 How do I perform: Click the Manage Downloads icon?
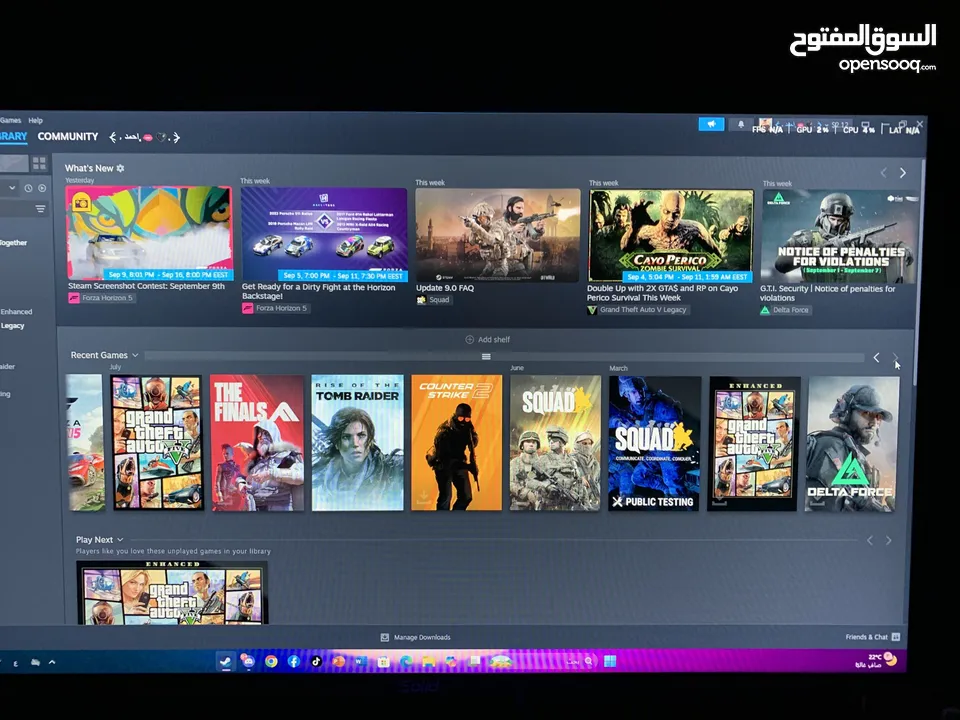tap(384, 637)
